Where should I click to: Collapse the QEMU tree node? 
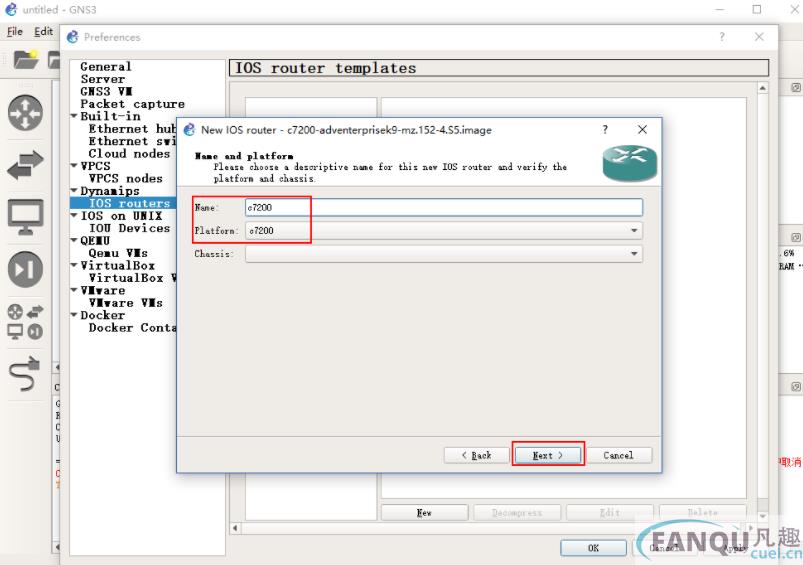point(74,240)
